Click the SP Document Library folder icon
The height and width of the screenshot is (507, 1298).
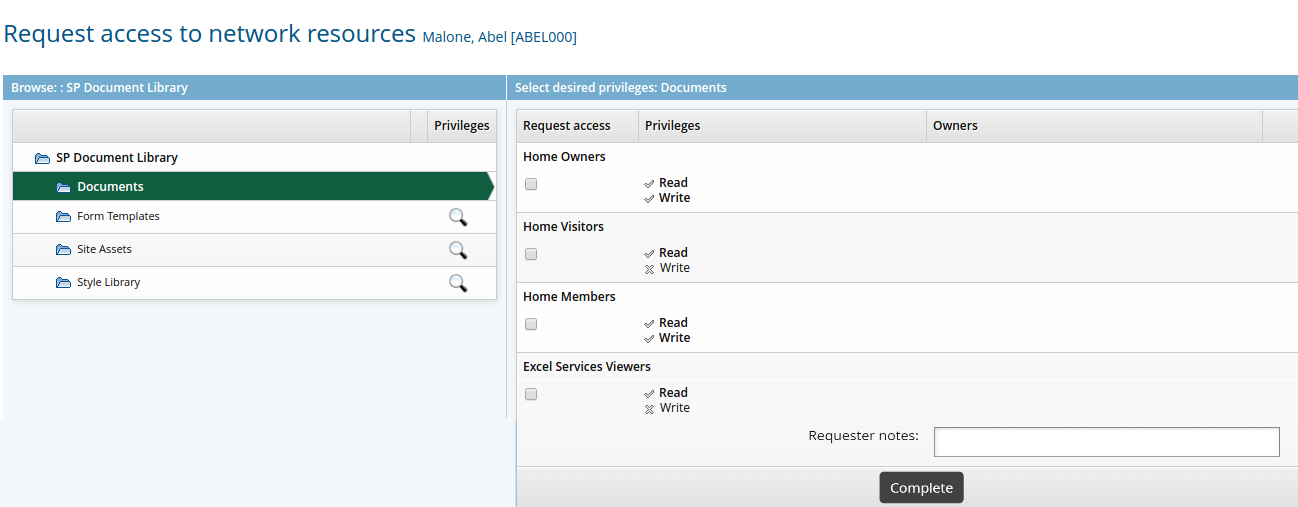click(x=42, y=158)
